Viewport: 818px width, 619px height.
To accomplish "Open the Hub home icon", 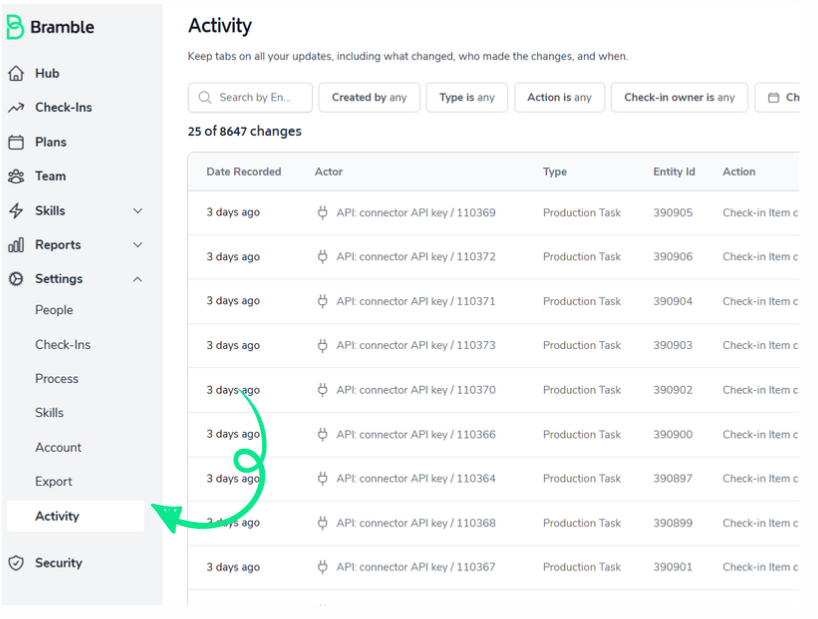I will pyautogui.click(x=16, y=73).
